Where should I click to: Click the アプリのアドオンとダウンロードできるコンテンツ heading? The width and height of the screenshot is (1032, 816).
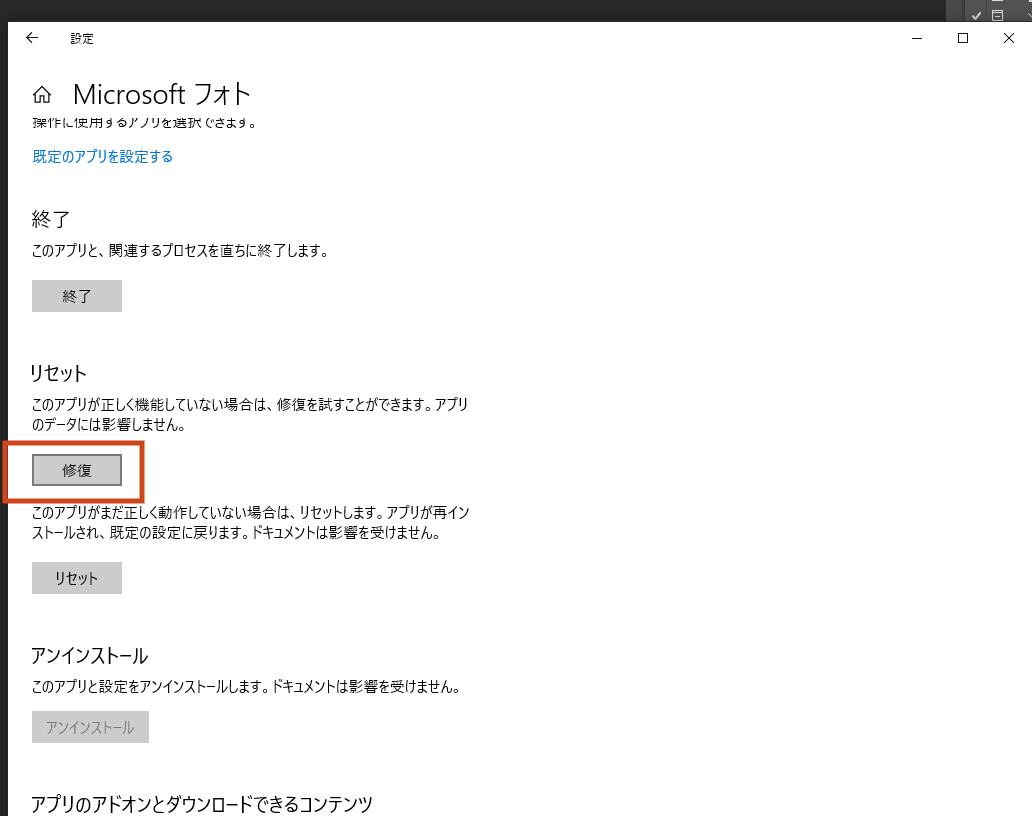pyautogui.click(x=201, y=803)
